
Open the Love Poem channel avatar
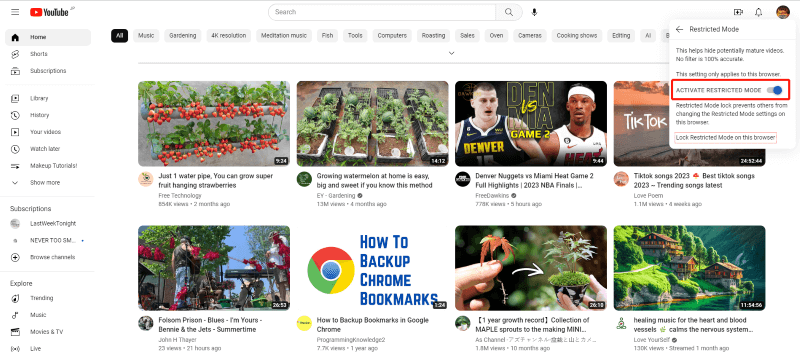621,179
